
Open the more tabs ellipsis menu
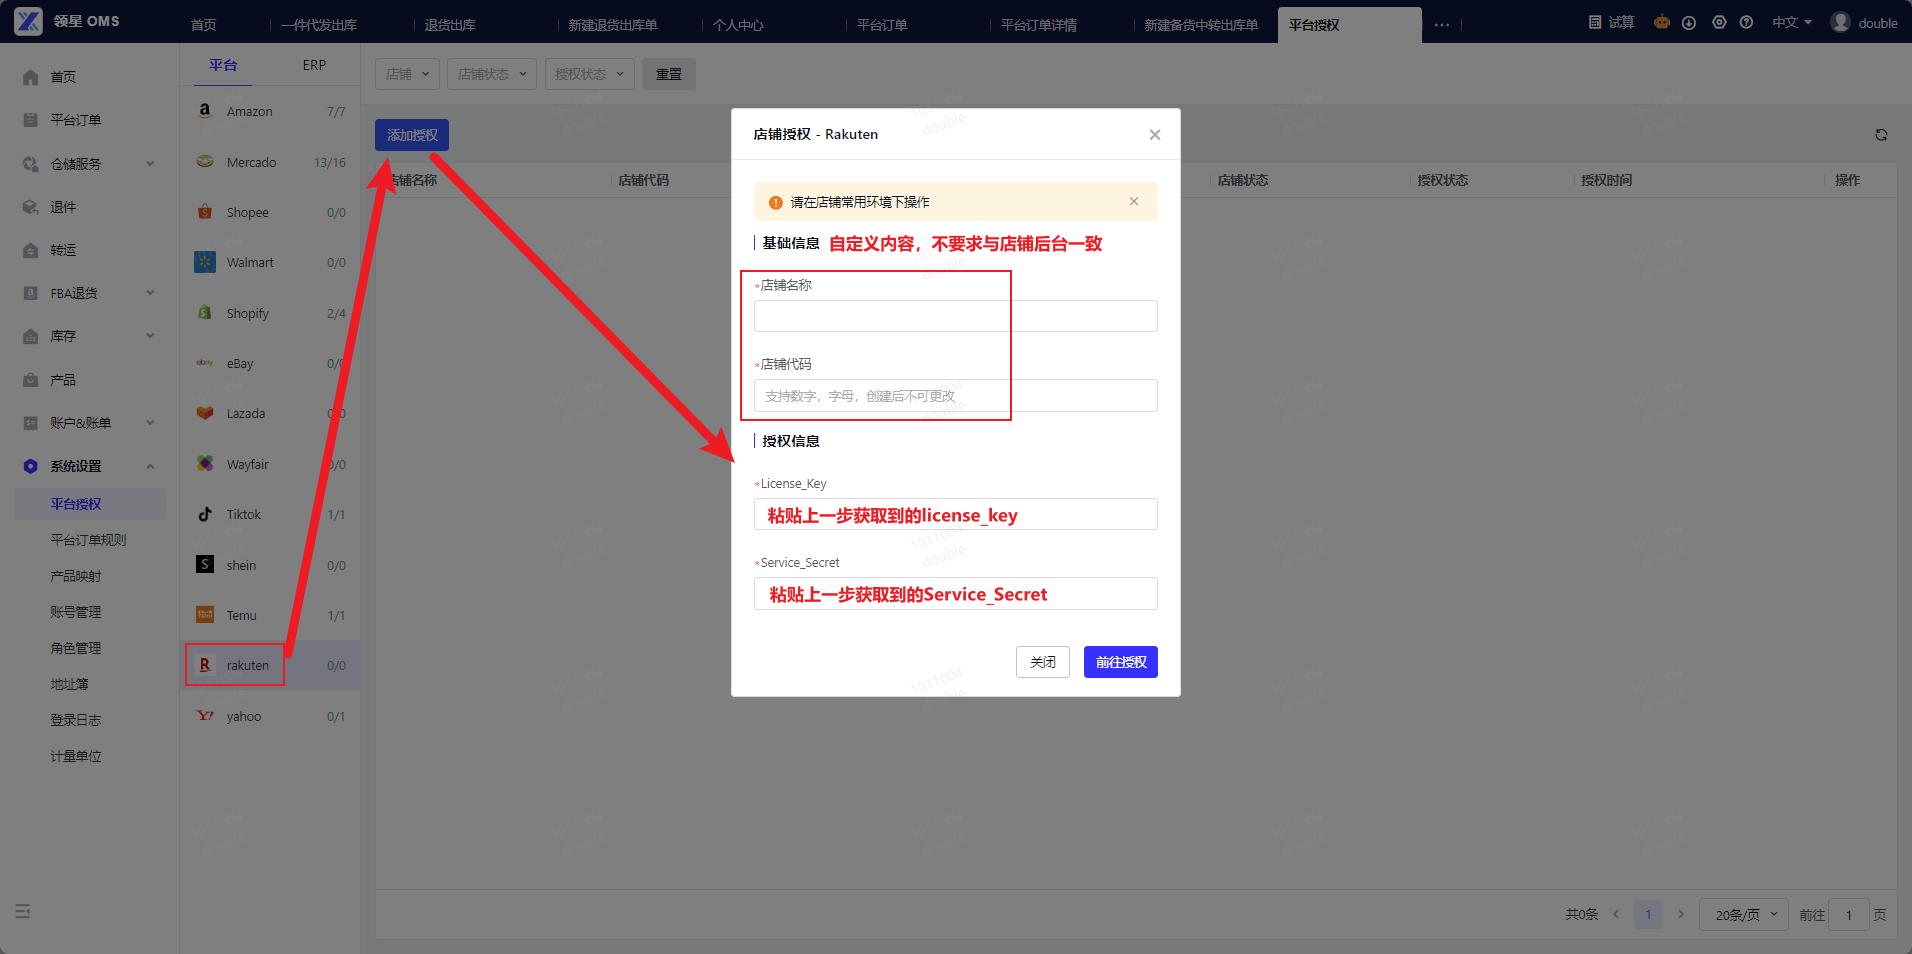click(x=1441, y=25)
